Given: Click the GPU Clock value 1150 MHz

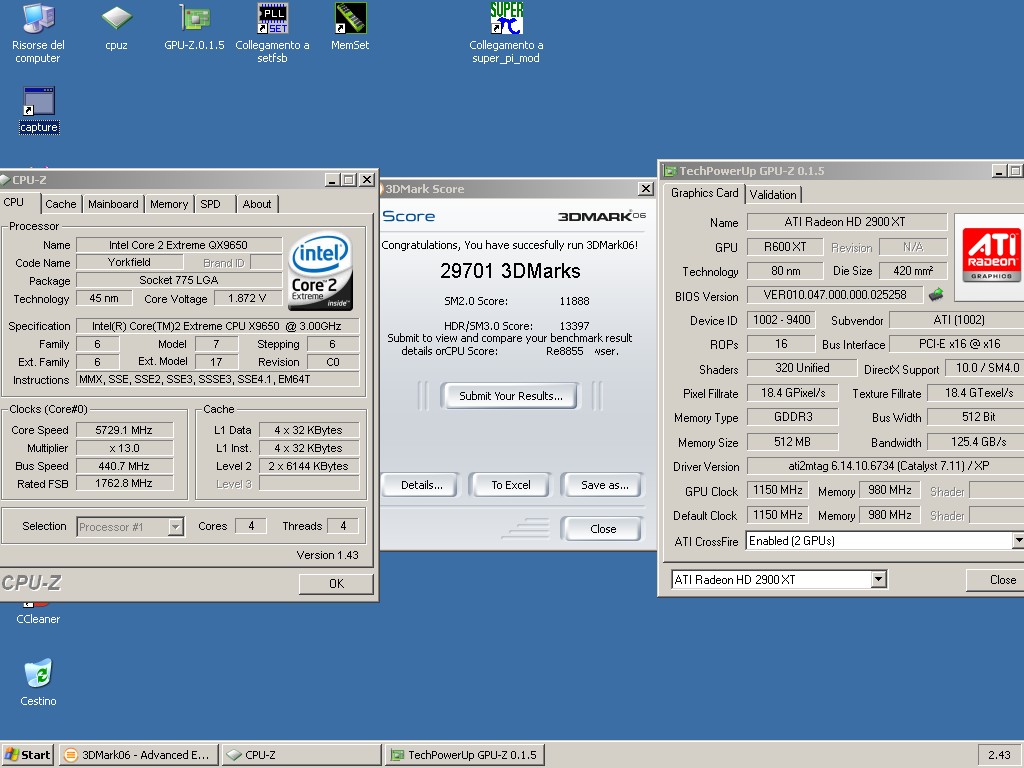Looking at the screenshot, I should click(x=777, y=490).
